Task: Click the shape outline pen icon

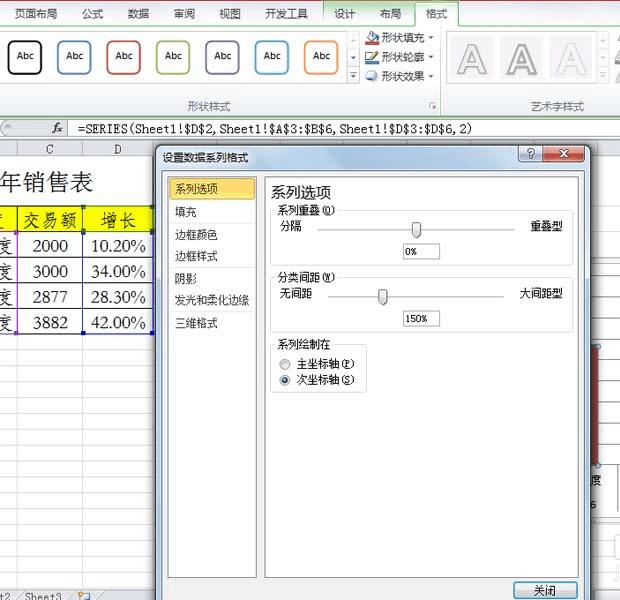Action: pos(372,57)
